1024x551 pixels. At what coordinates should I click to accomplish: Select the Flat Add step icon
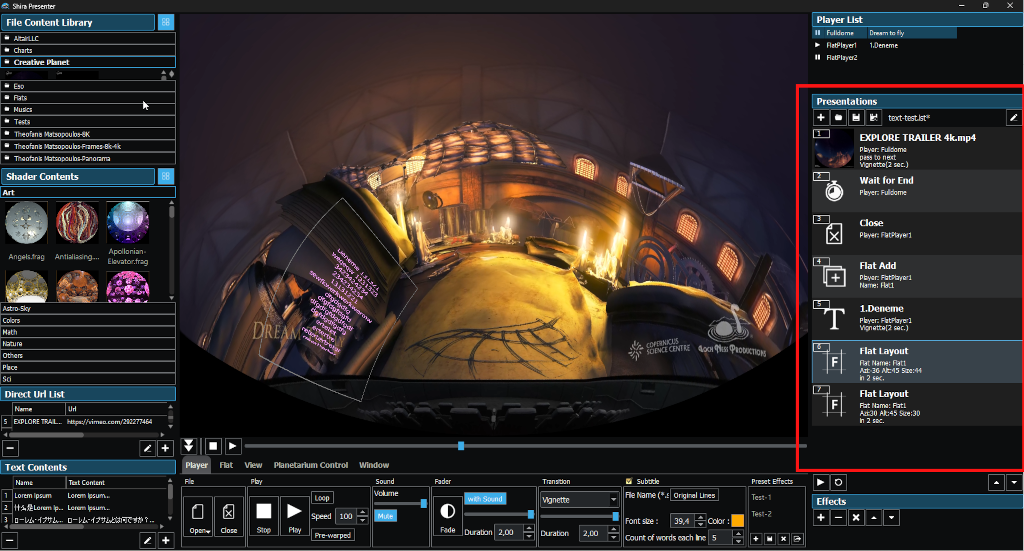click(x=834, y=276)
